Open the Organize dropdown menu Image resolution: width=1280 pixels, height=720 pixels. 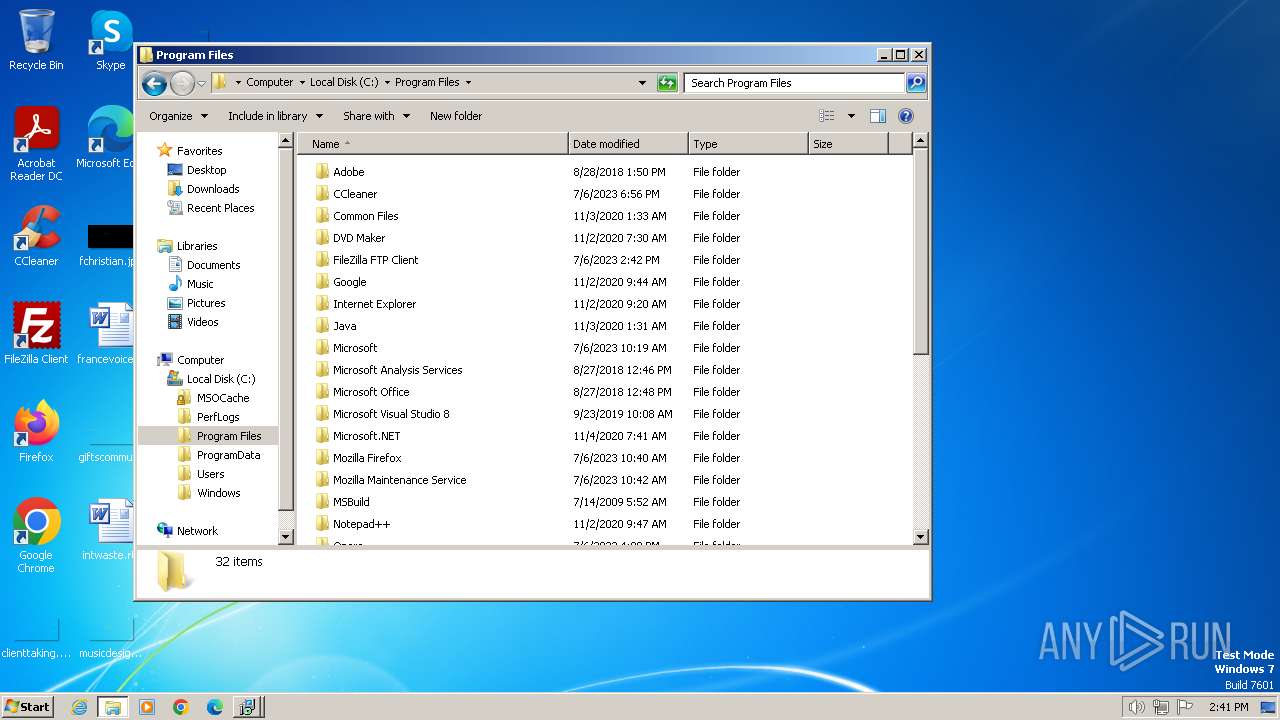coord(178,116)
